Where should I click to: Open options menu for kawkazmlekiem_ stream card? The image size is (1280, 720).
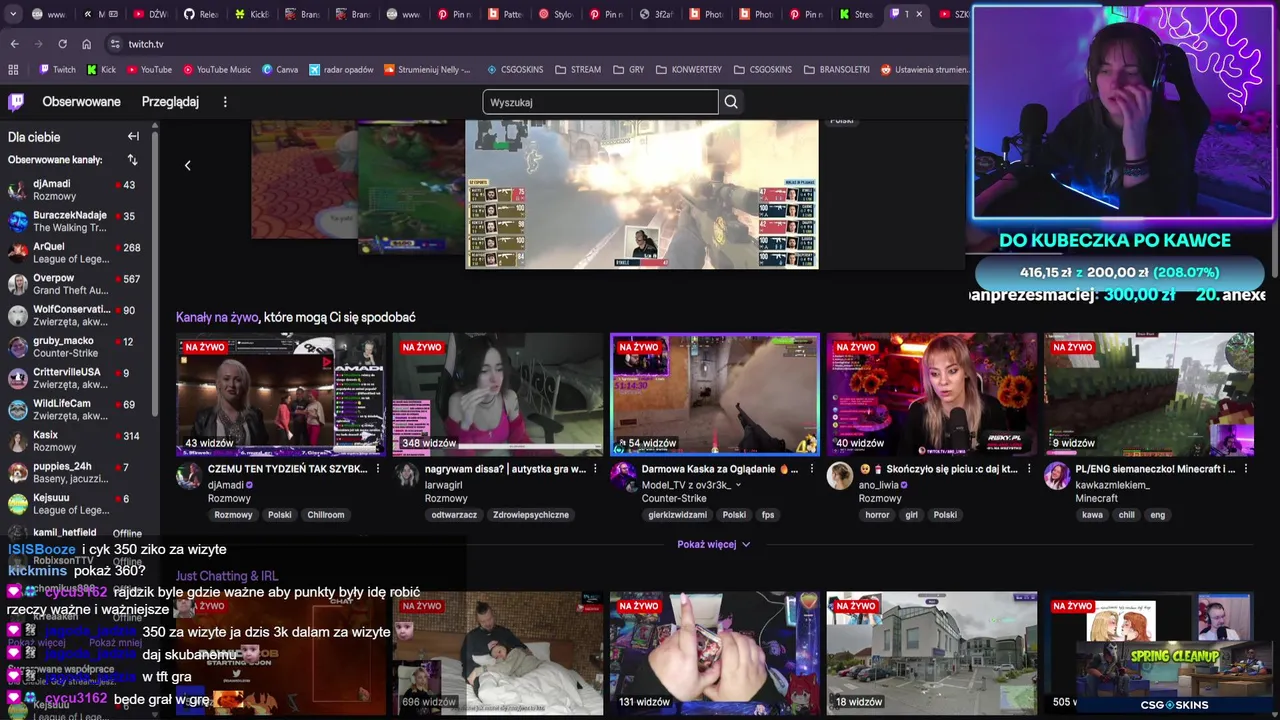1246,469
